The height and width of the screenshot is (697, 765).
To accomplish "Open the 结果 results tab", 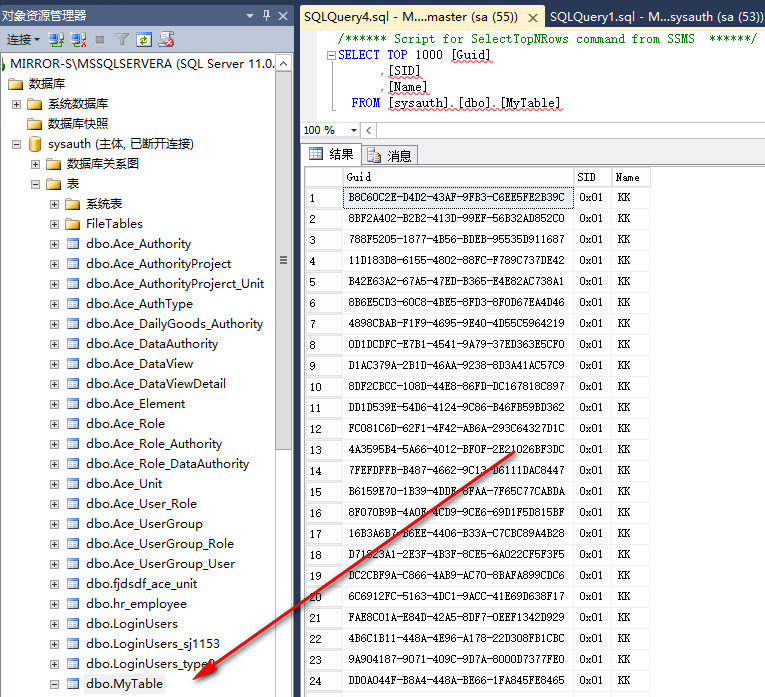I will point(331,155).
